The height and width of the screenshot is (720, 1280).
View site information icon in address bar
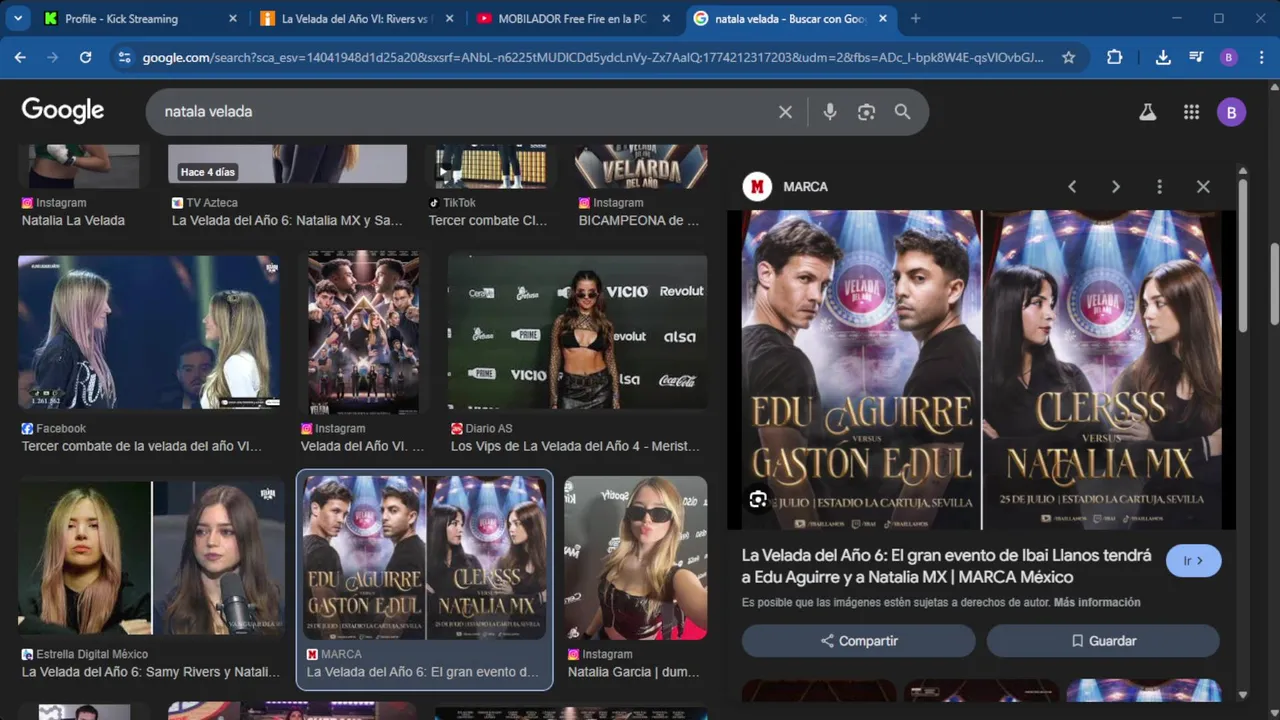(x=124, y=58)
